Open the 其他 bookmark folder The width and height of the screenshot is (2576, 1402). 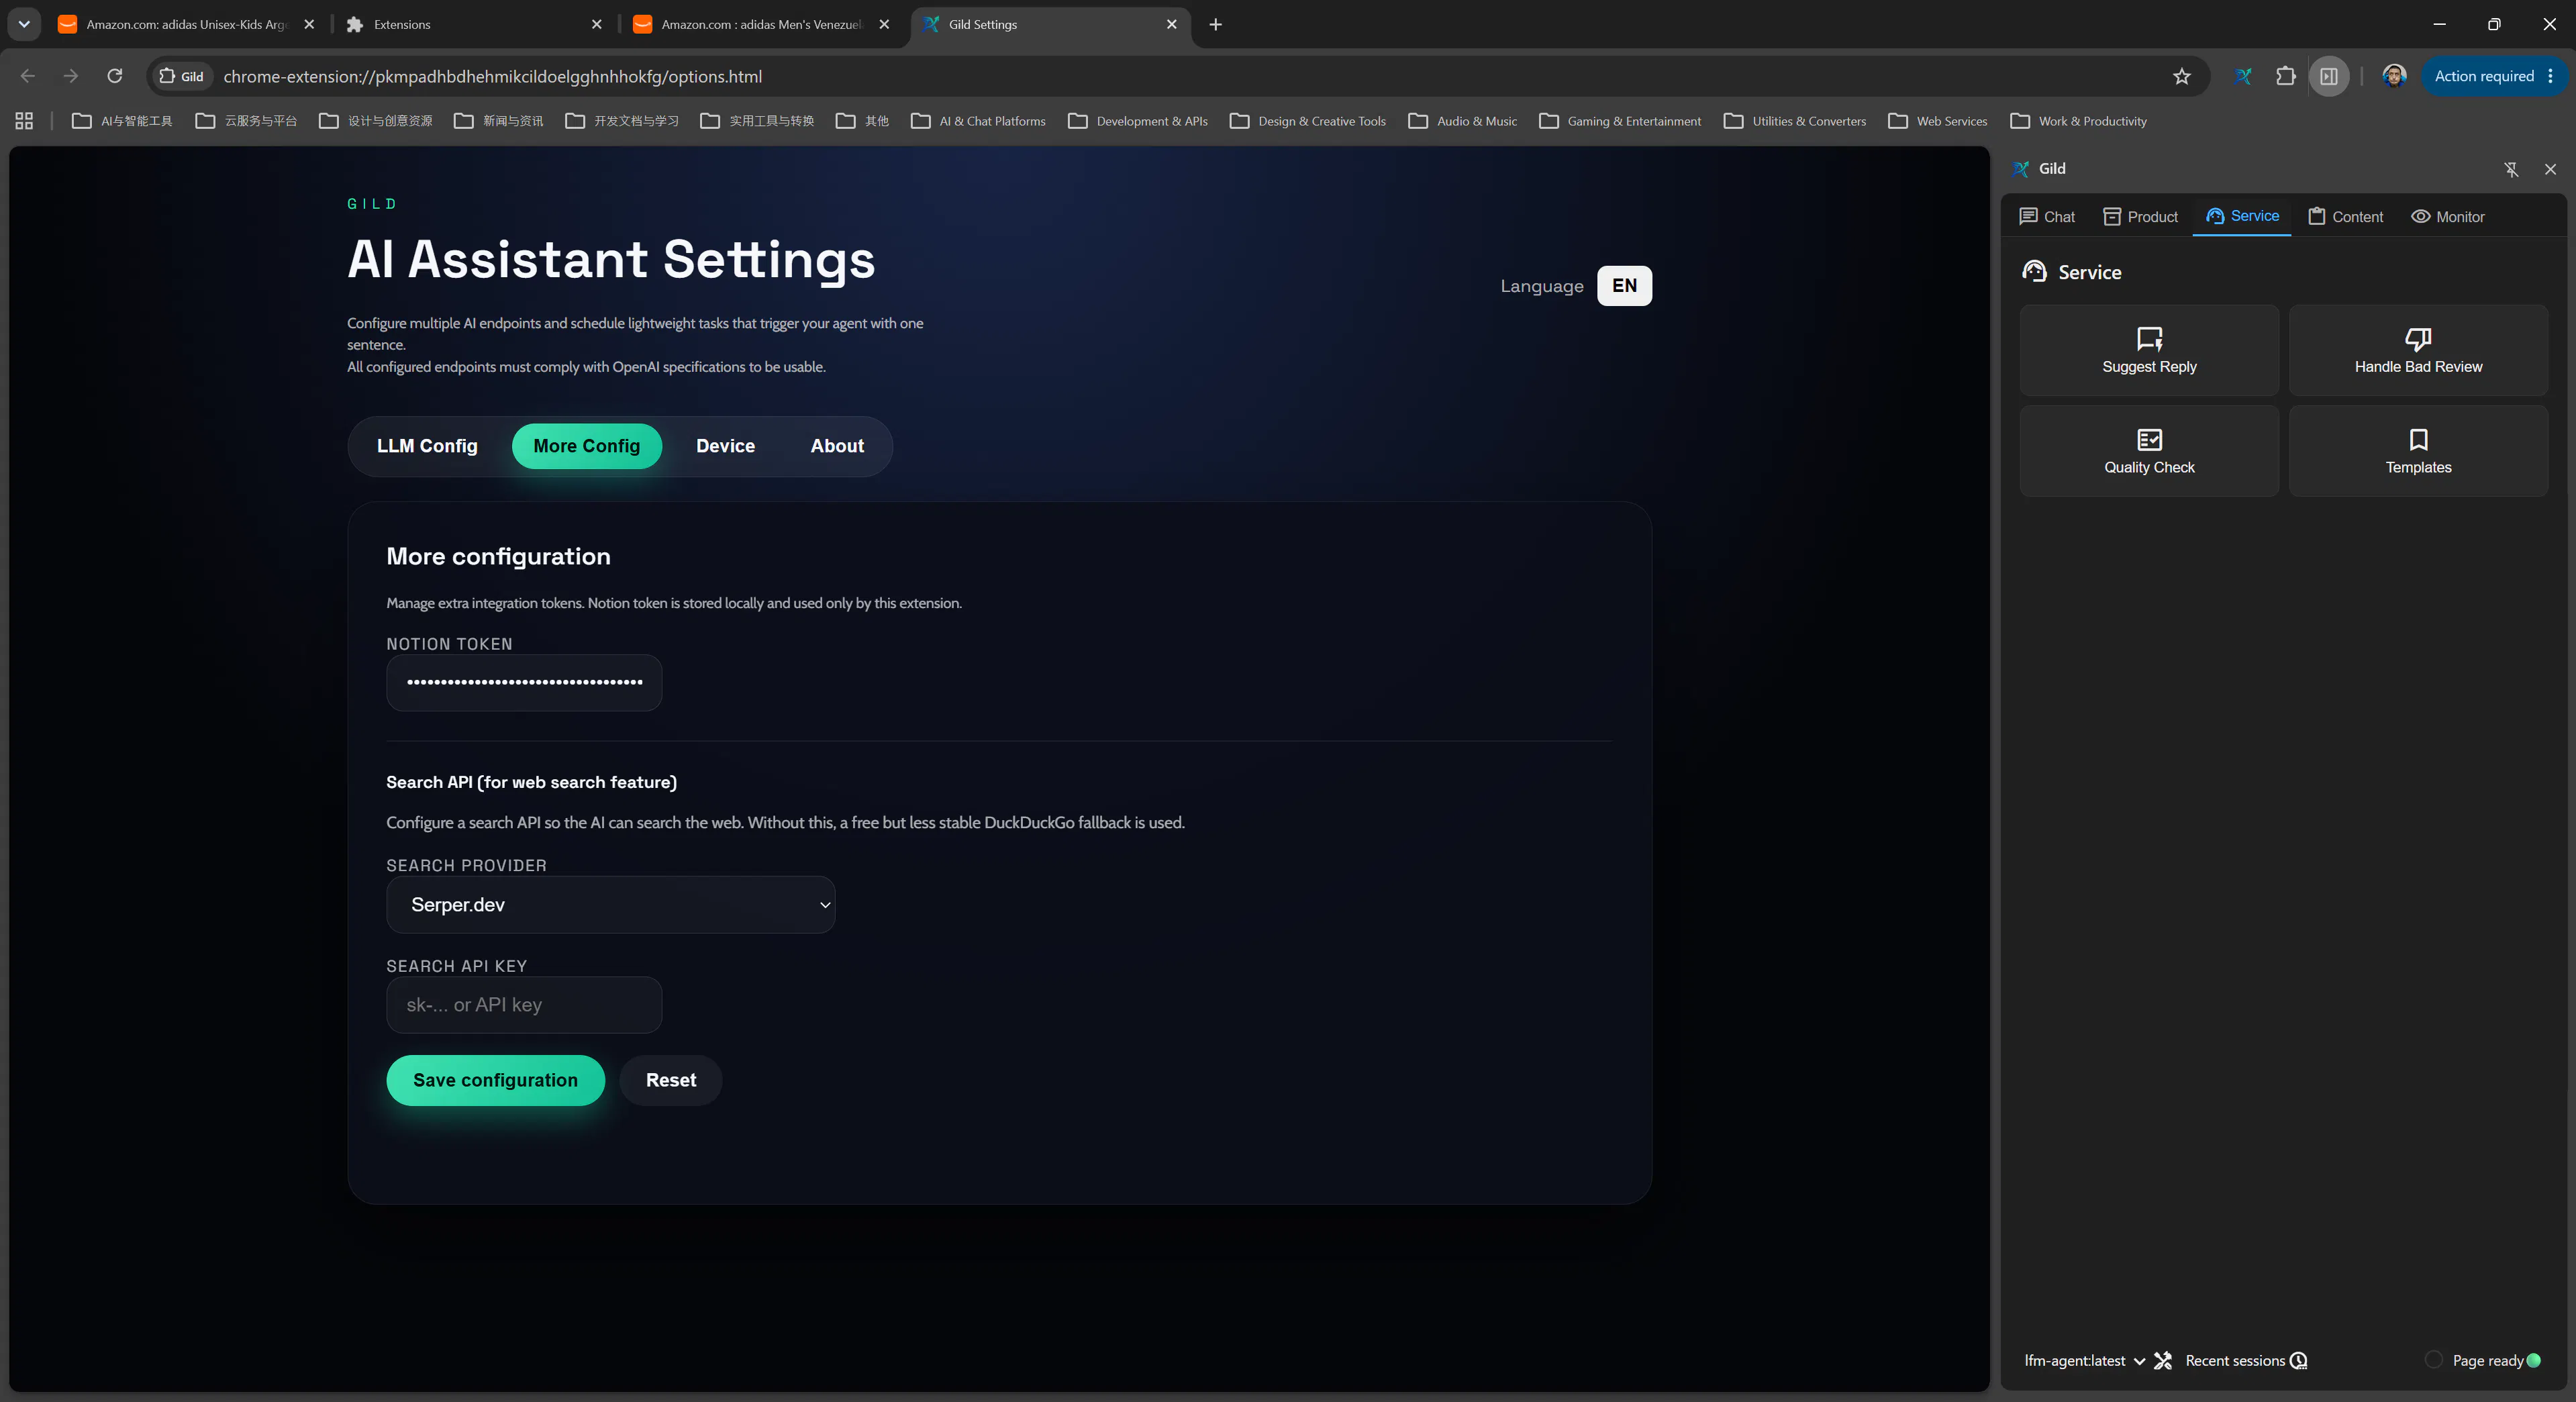[x=861, y=121]
